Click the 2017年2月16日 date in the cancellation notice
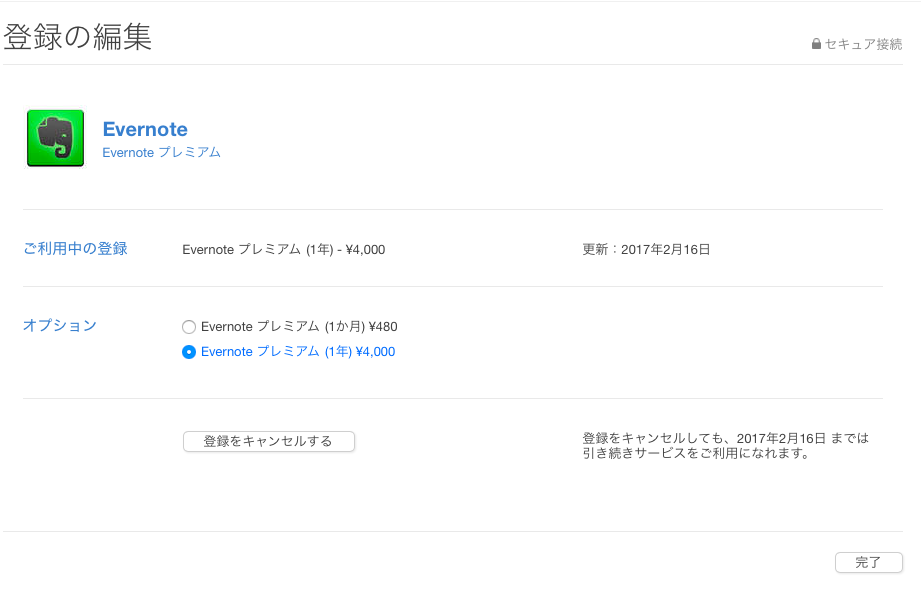The height and width of the screenshot is (598, 921). coord(781,438)
